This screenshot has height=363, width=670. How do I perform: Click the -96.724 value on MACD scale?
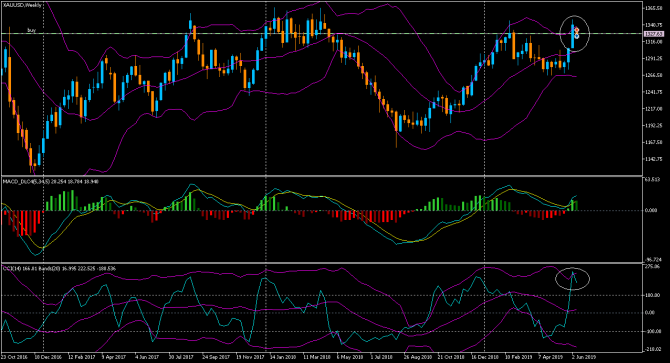(x=653, y=259)
